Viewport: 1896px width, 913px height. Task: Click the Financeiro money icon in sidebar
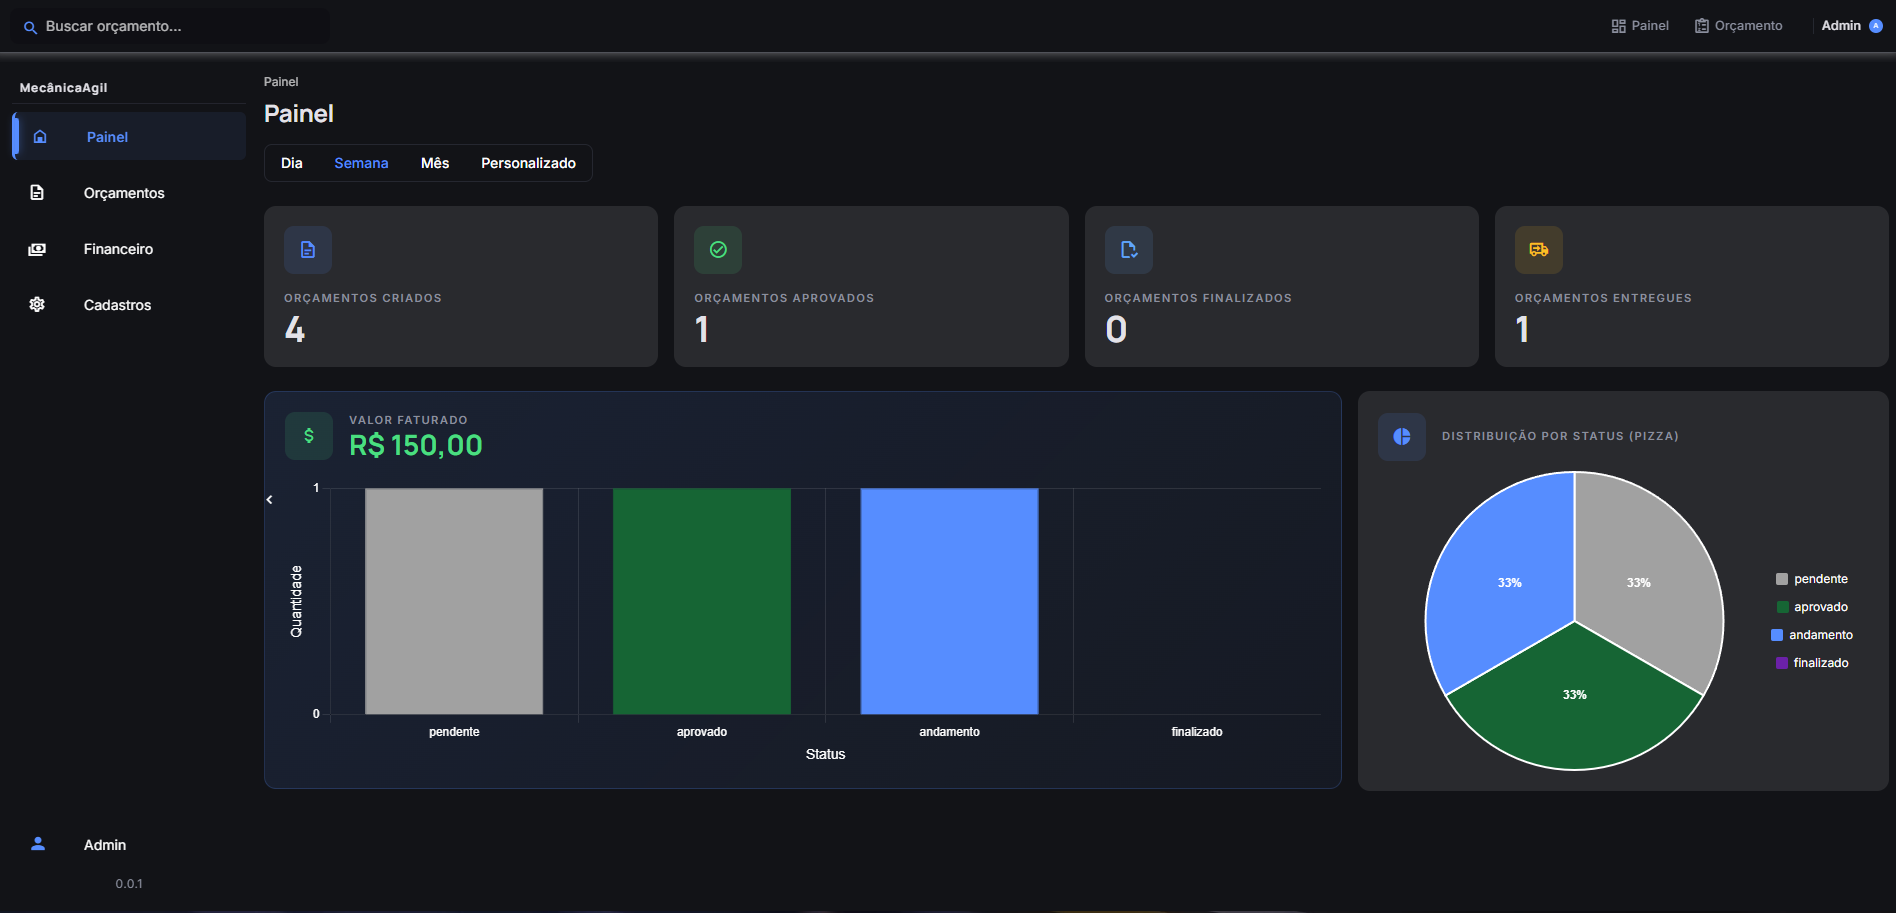[37, 249]
